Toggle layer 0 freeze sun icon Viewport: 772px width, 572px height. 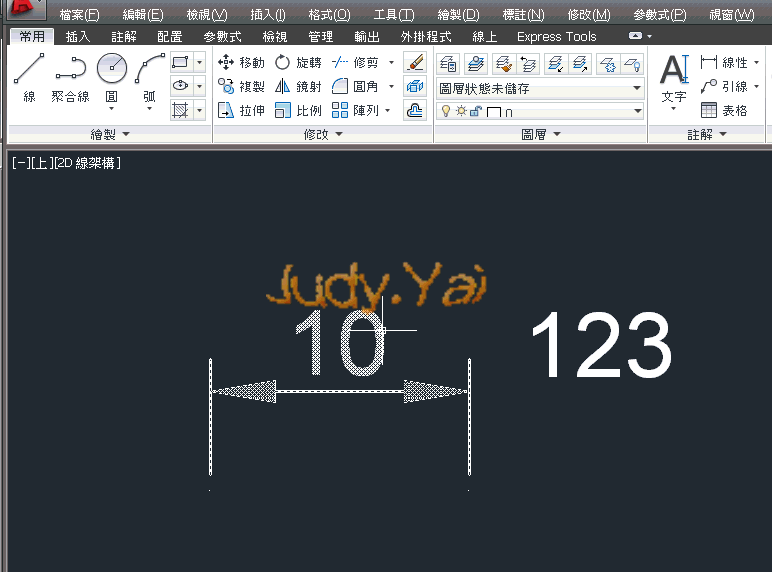coord(461,111)
